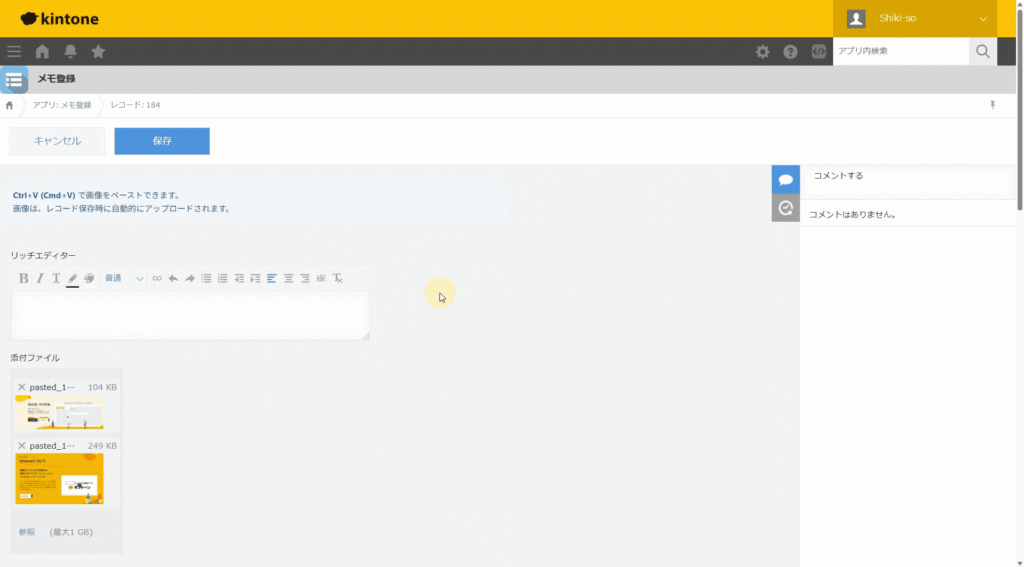Apply italic formatting in rich editor
Image resolution: width=1024 pixels, height=567 pixels.
point(40,278)
